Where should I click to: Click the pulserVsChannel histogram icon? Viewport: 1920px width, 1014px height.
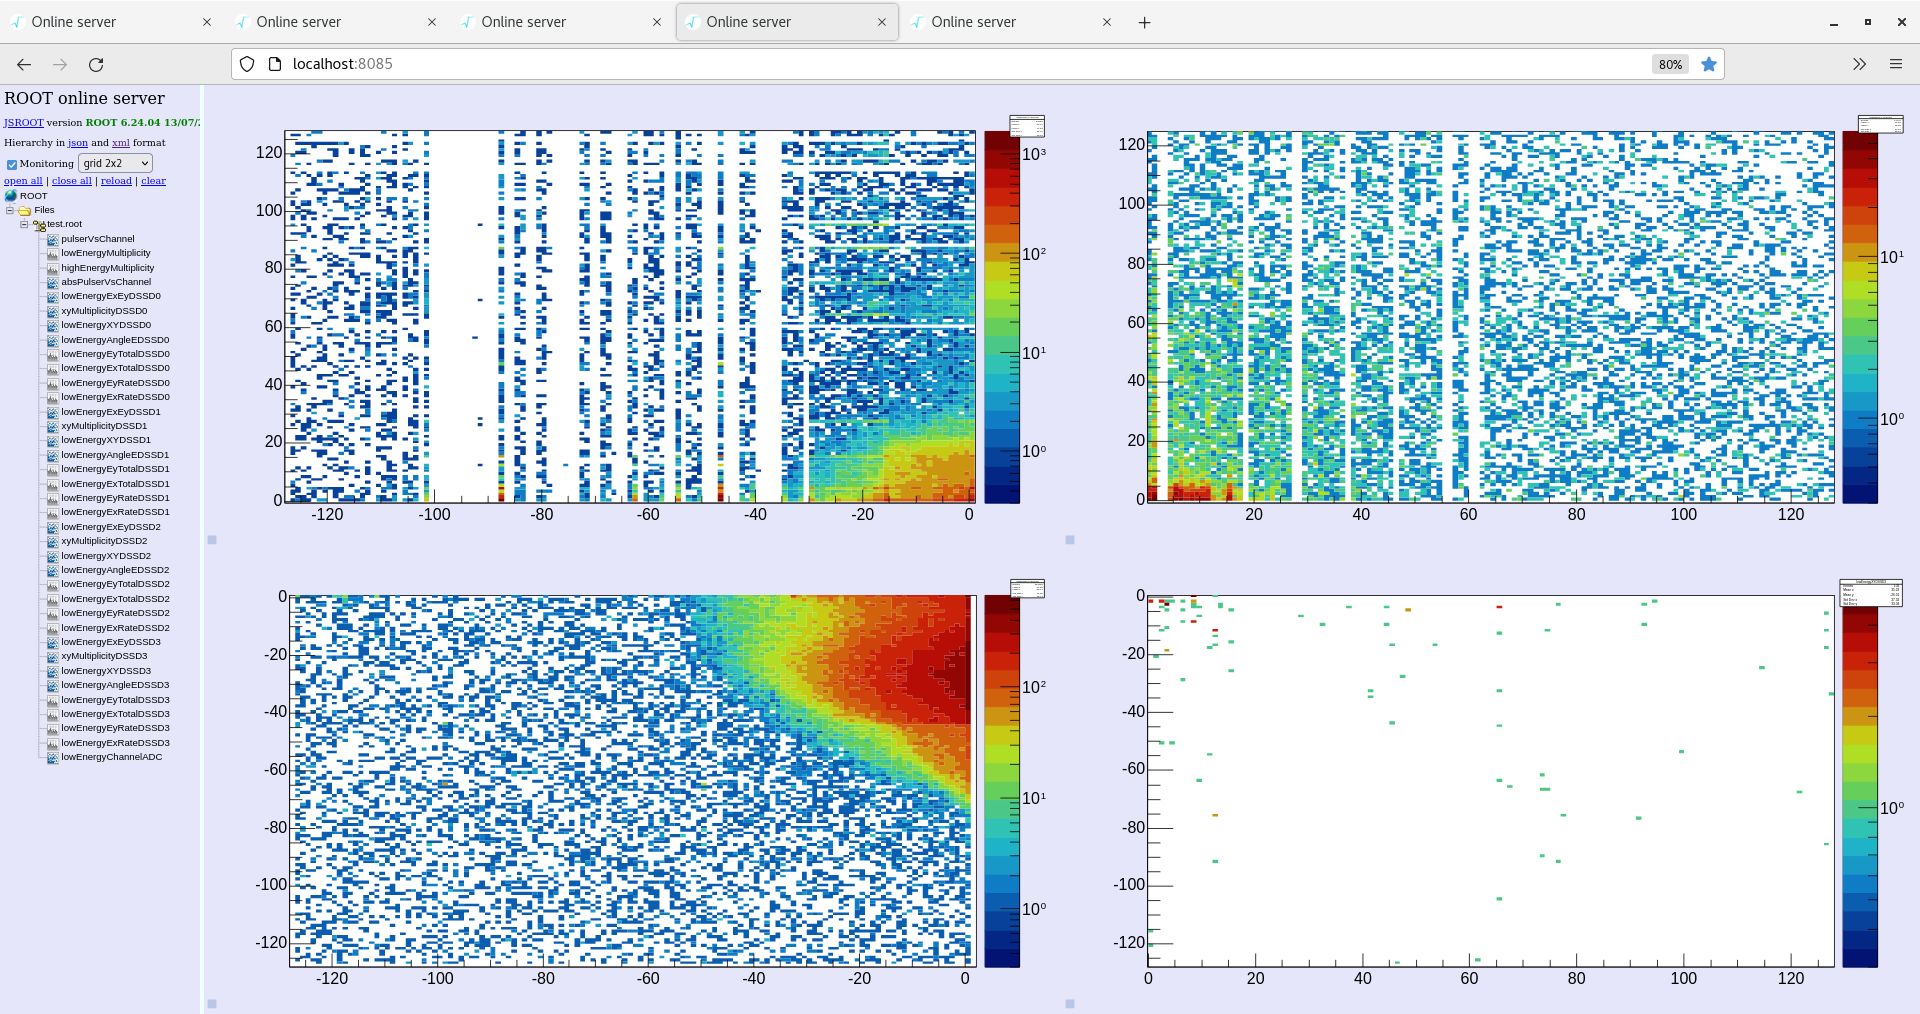pos(51,239)
